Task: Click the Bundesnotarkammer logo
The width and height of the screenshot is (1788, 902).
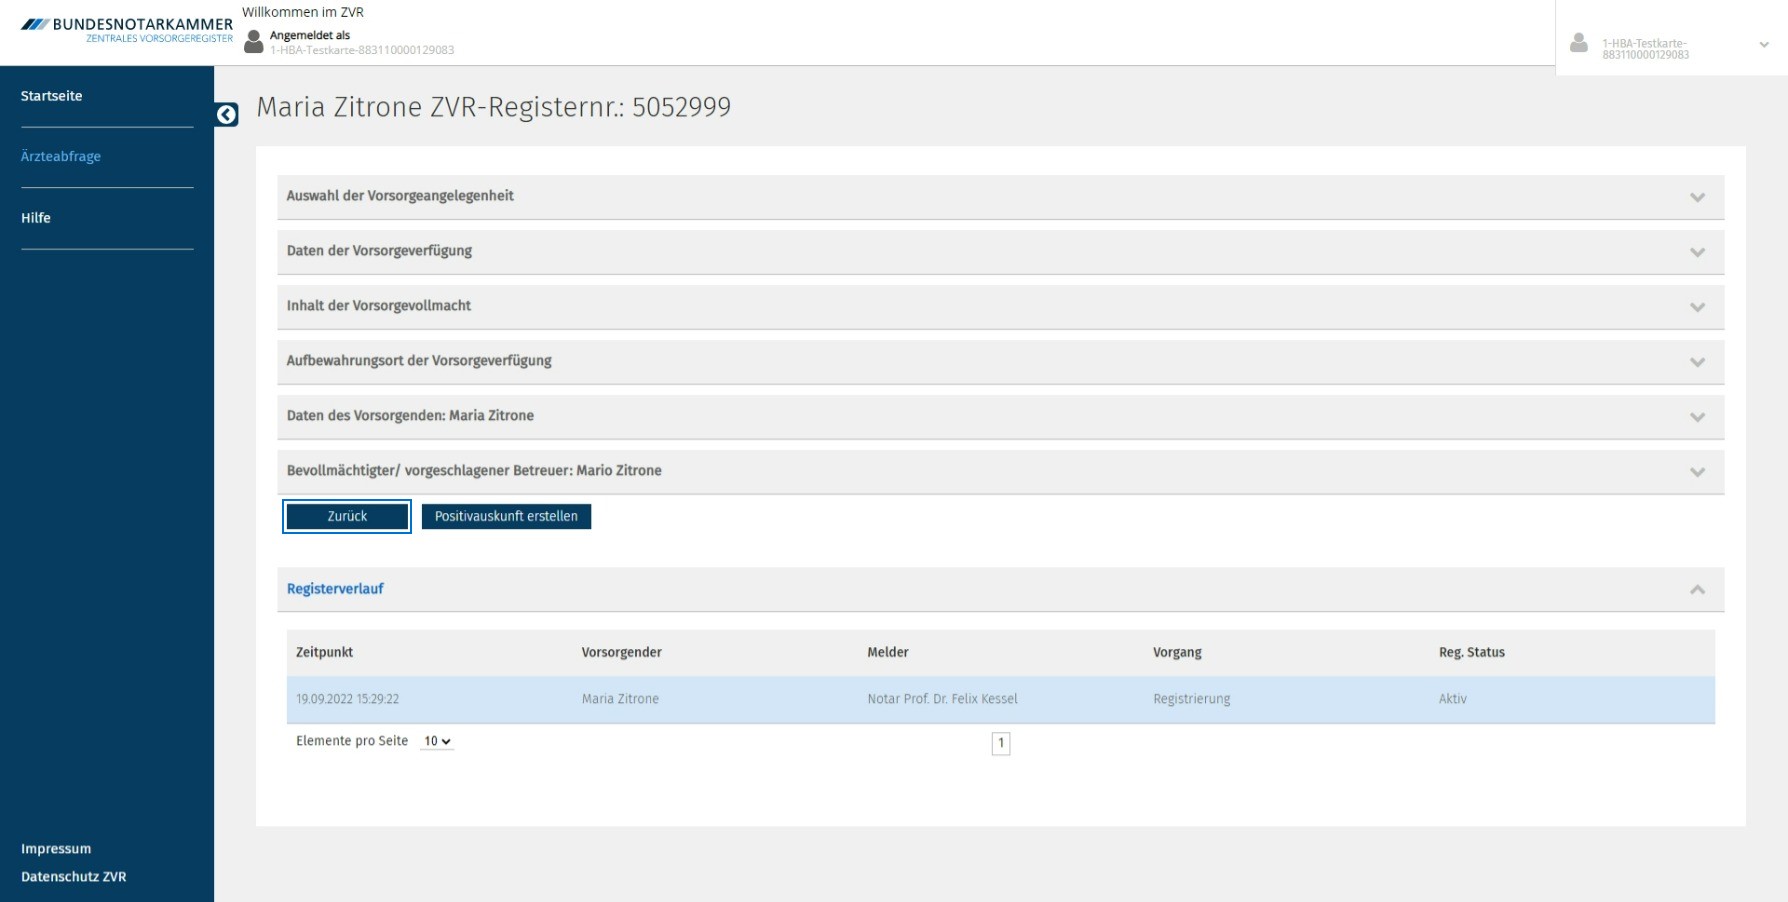Action: [127, 31]
